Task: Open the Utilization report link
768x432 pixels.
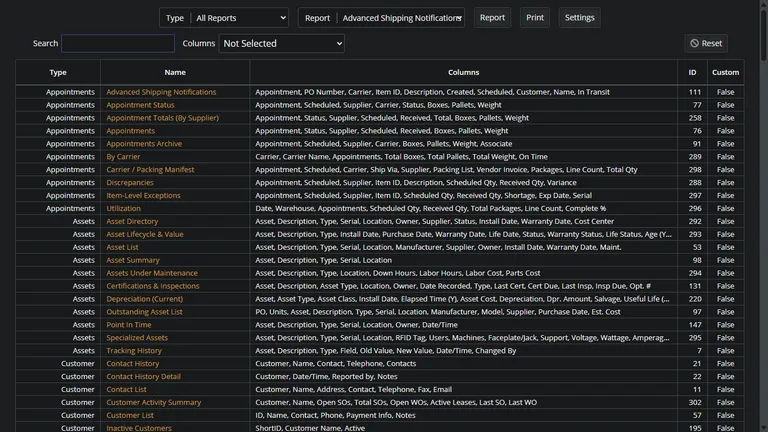Action: (123, 209)
